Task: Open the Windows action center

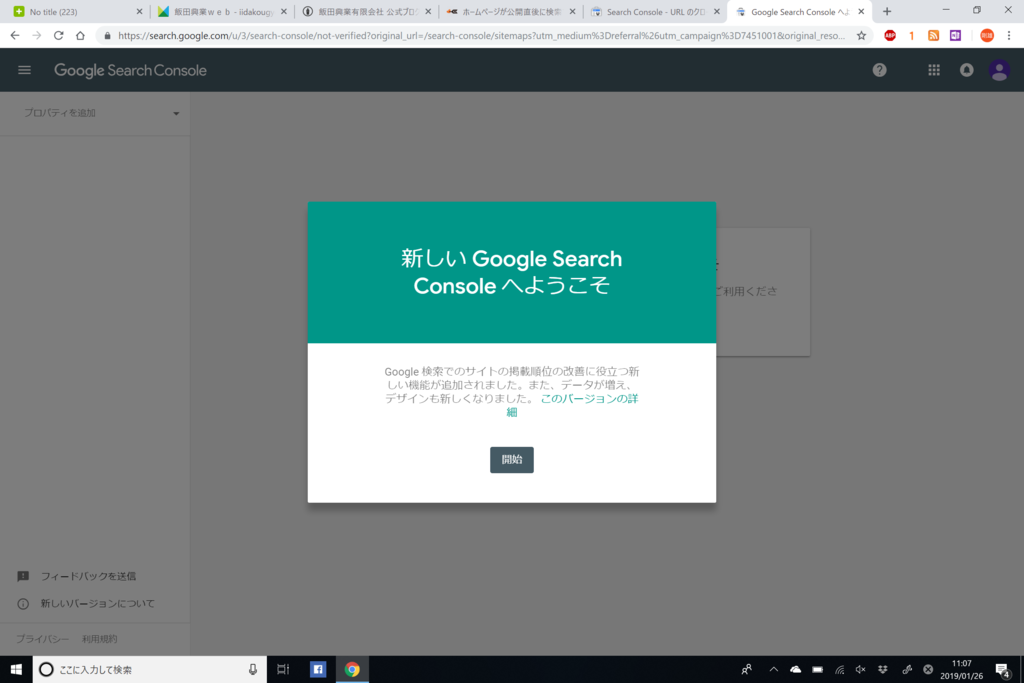Action: [x=1002, y=669]
